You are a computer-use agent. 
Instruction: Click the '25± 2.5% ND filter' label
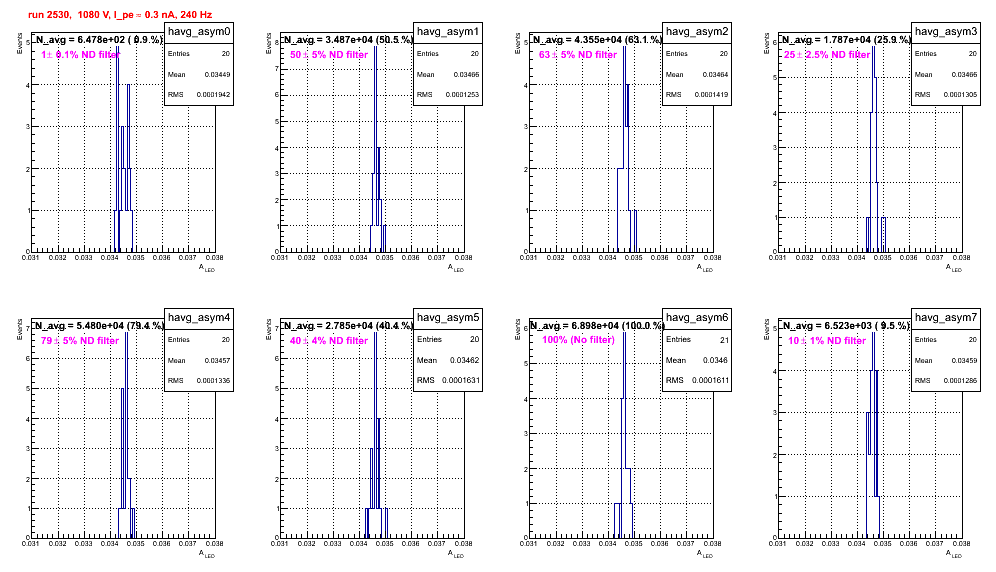click(827, 55)
